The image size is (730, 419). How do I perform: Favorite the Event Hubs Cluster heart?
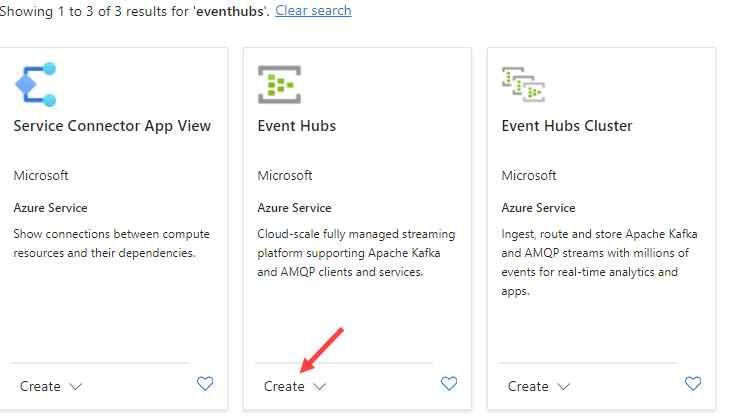(x=693, y=384)
